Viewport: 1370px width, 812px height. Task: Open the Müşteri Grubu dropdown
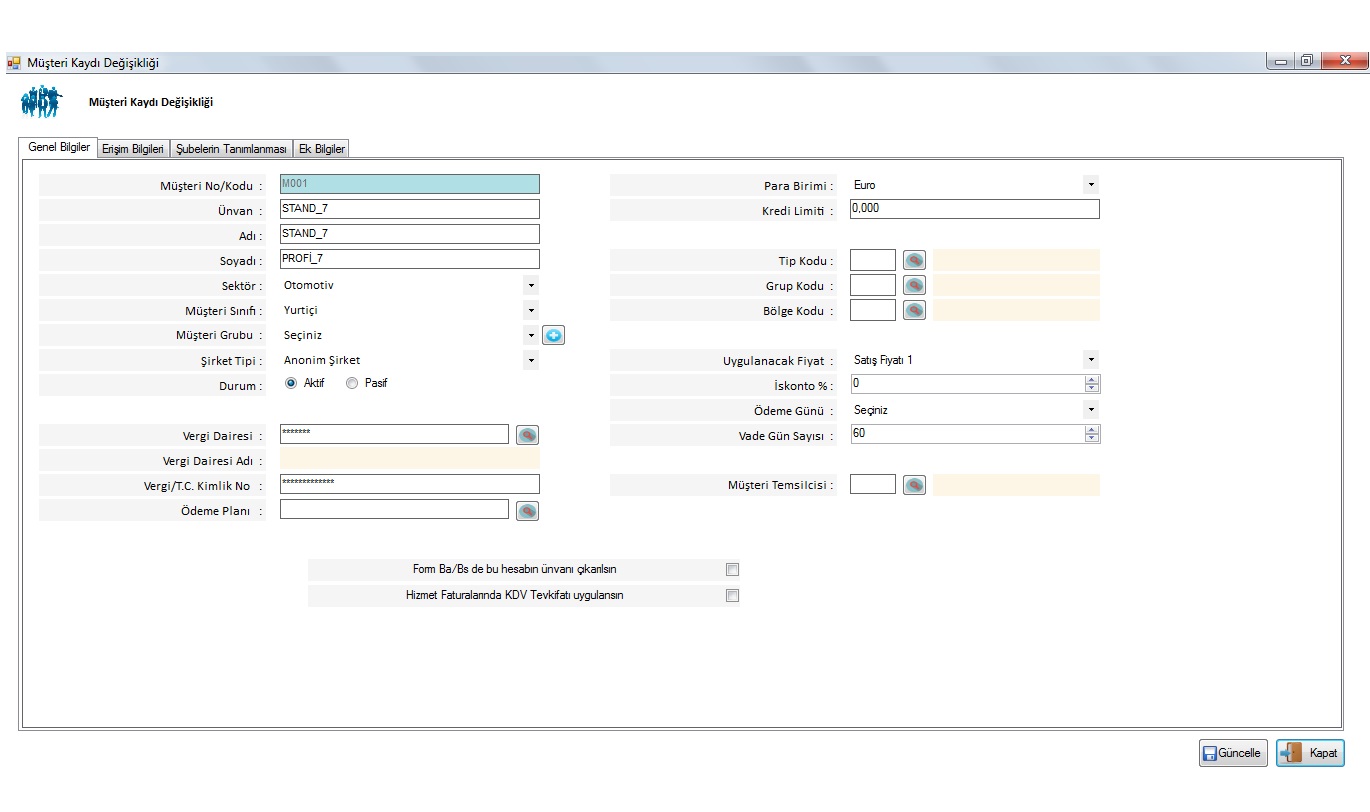click(531, 336)
